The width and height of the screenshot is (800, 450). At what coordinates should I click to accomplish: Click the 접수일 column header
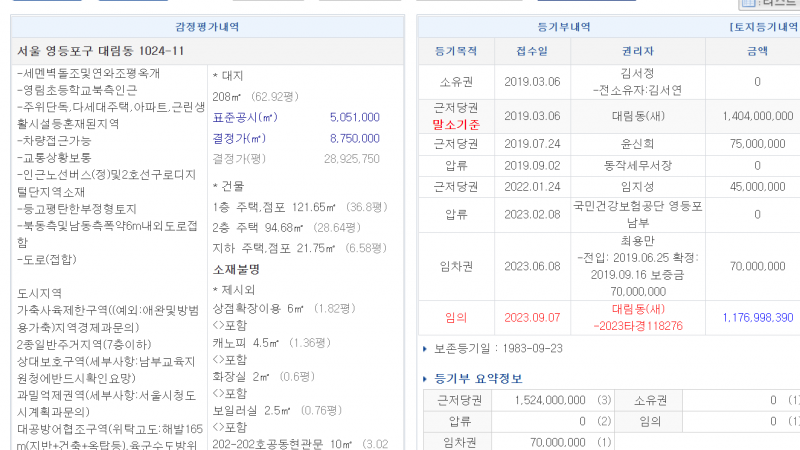(532, 49)
